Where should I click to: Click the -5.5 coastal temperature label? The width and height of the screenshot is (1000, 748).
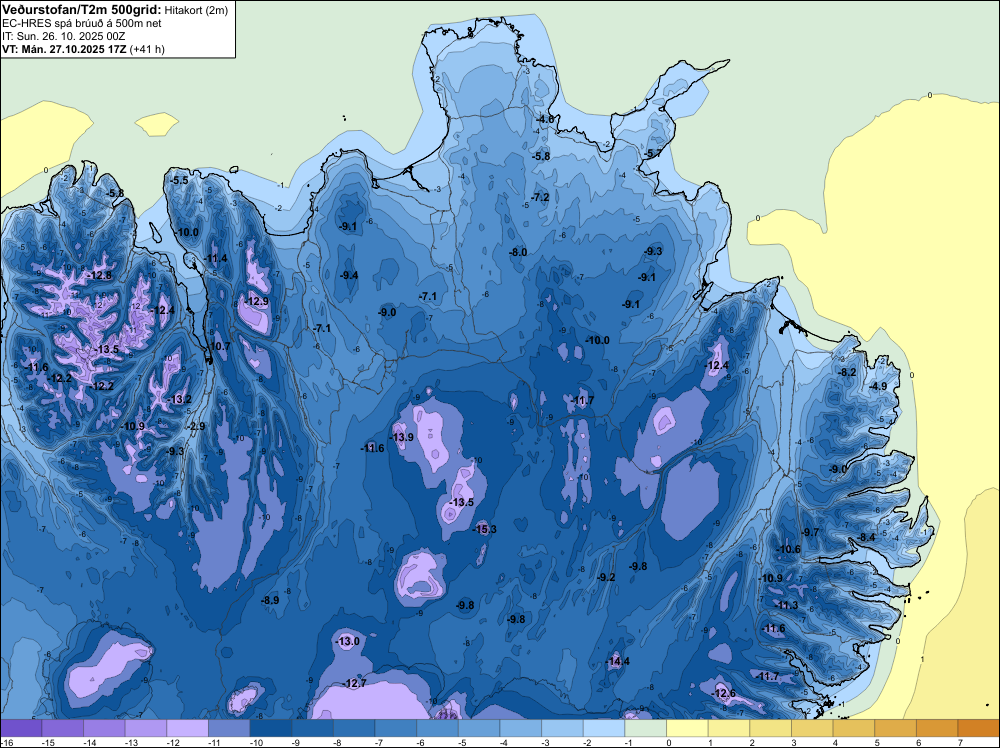coord(179,180)
